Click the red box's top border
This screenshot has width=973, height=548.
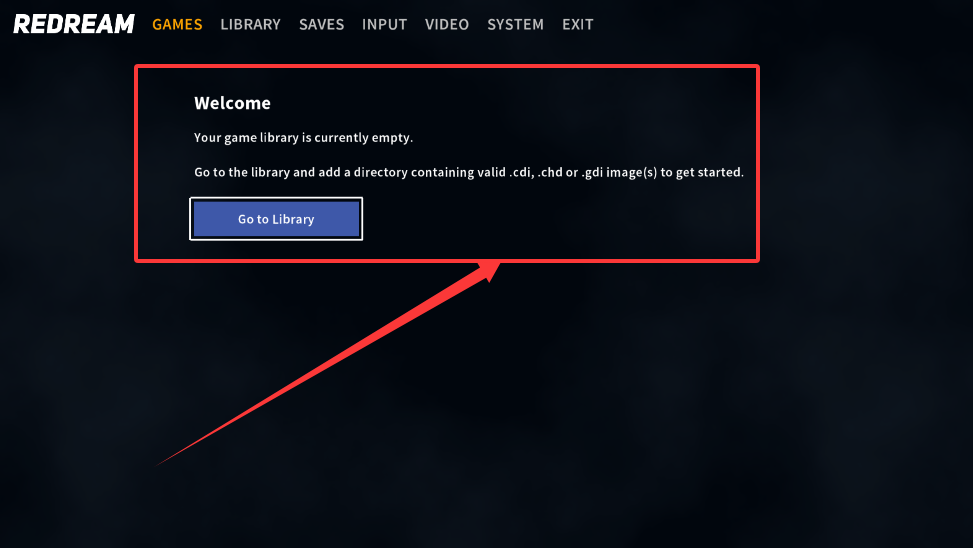[447, 66]
